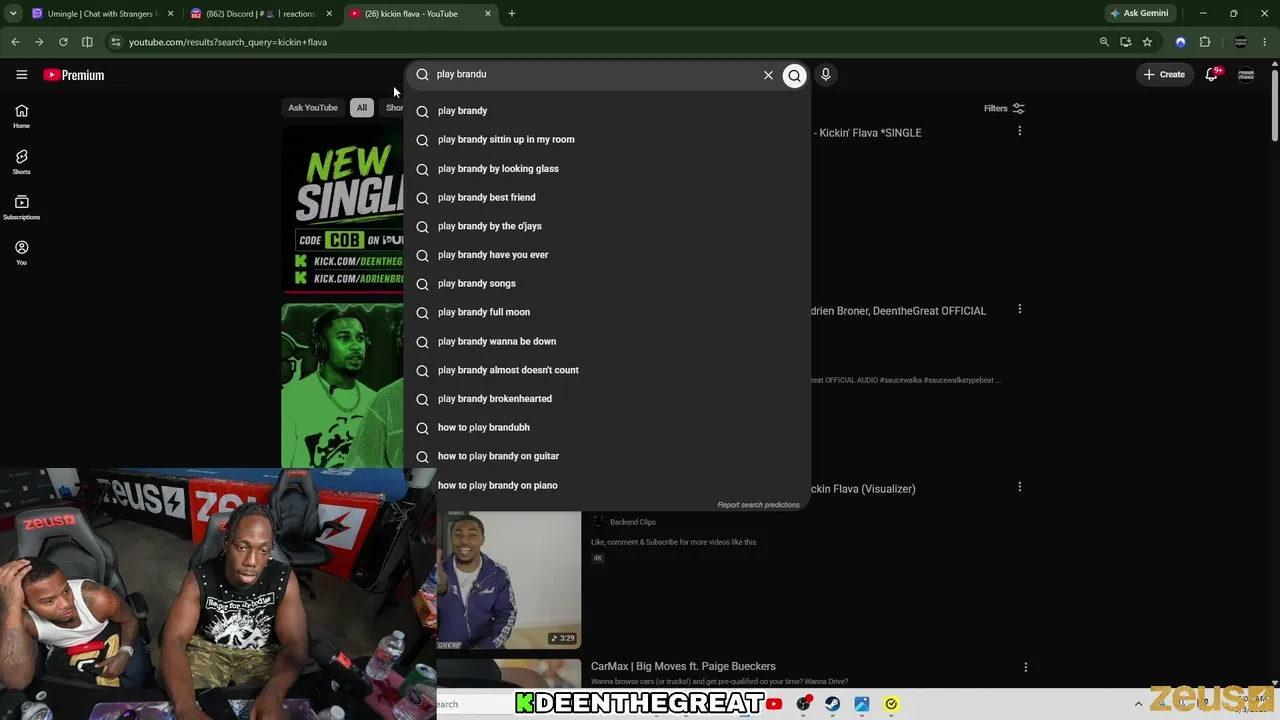Open Steam from the taskbar

coord(832,704)
